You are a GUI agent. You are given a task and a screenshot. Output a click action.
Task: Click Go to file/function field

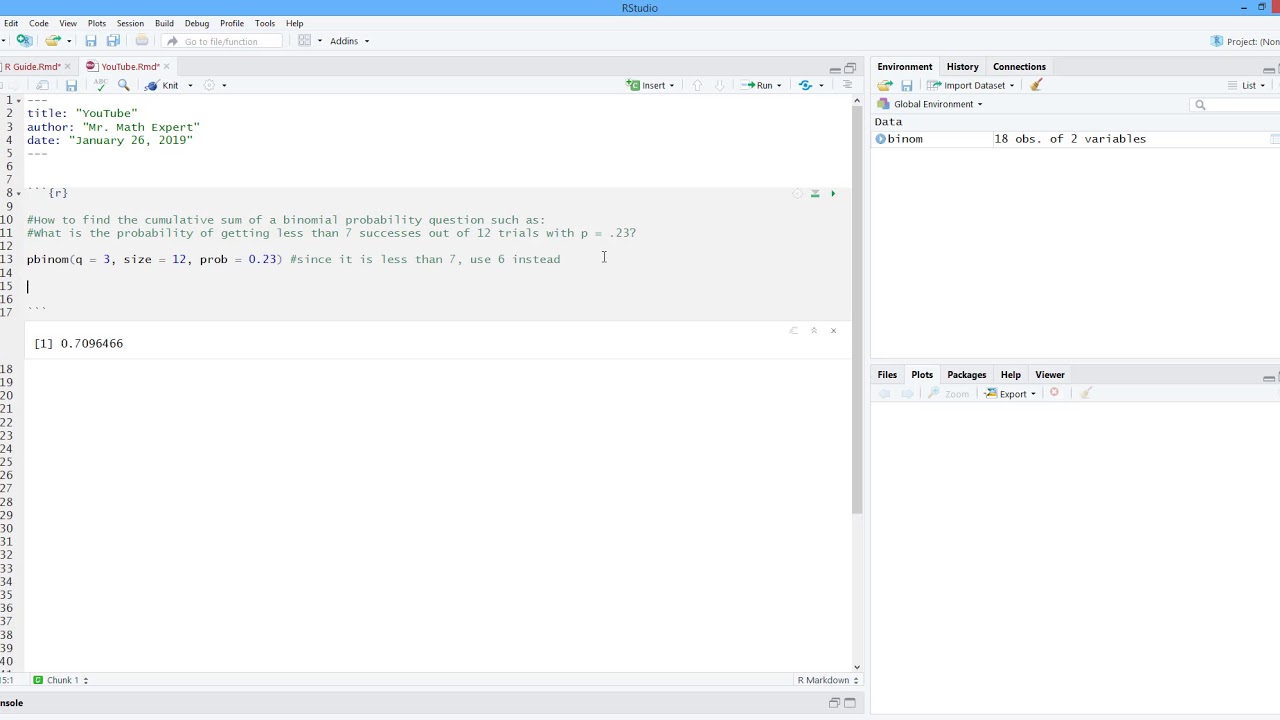tap(222, 41)
